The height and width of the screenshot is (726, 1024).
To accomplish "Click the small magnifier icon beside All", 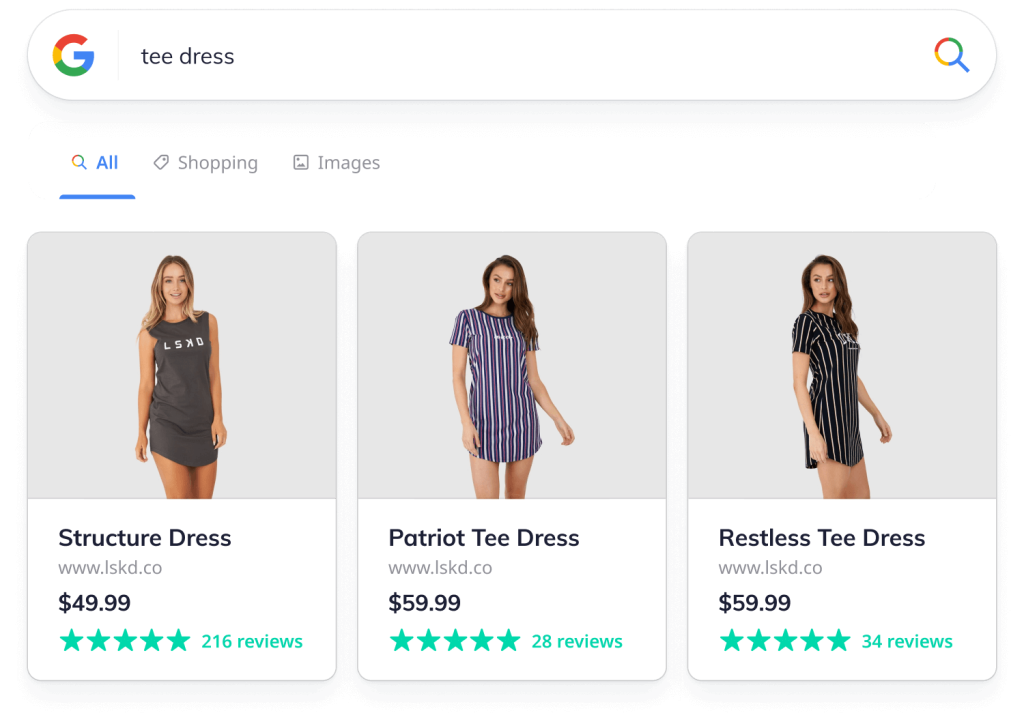I will click(79, 162).
